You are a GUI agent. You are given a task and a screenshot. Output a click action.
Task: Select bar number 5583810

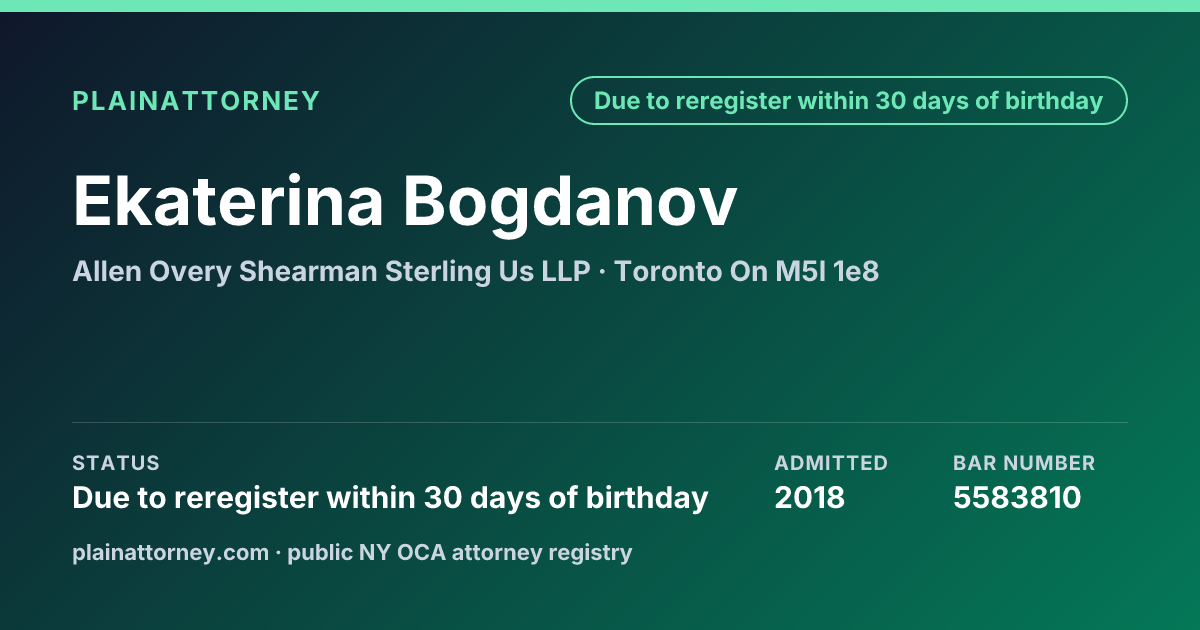pyautogui.click(x=1017, y=497)
